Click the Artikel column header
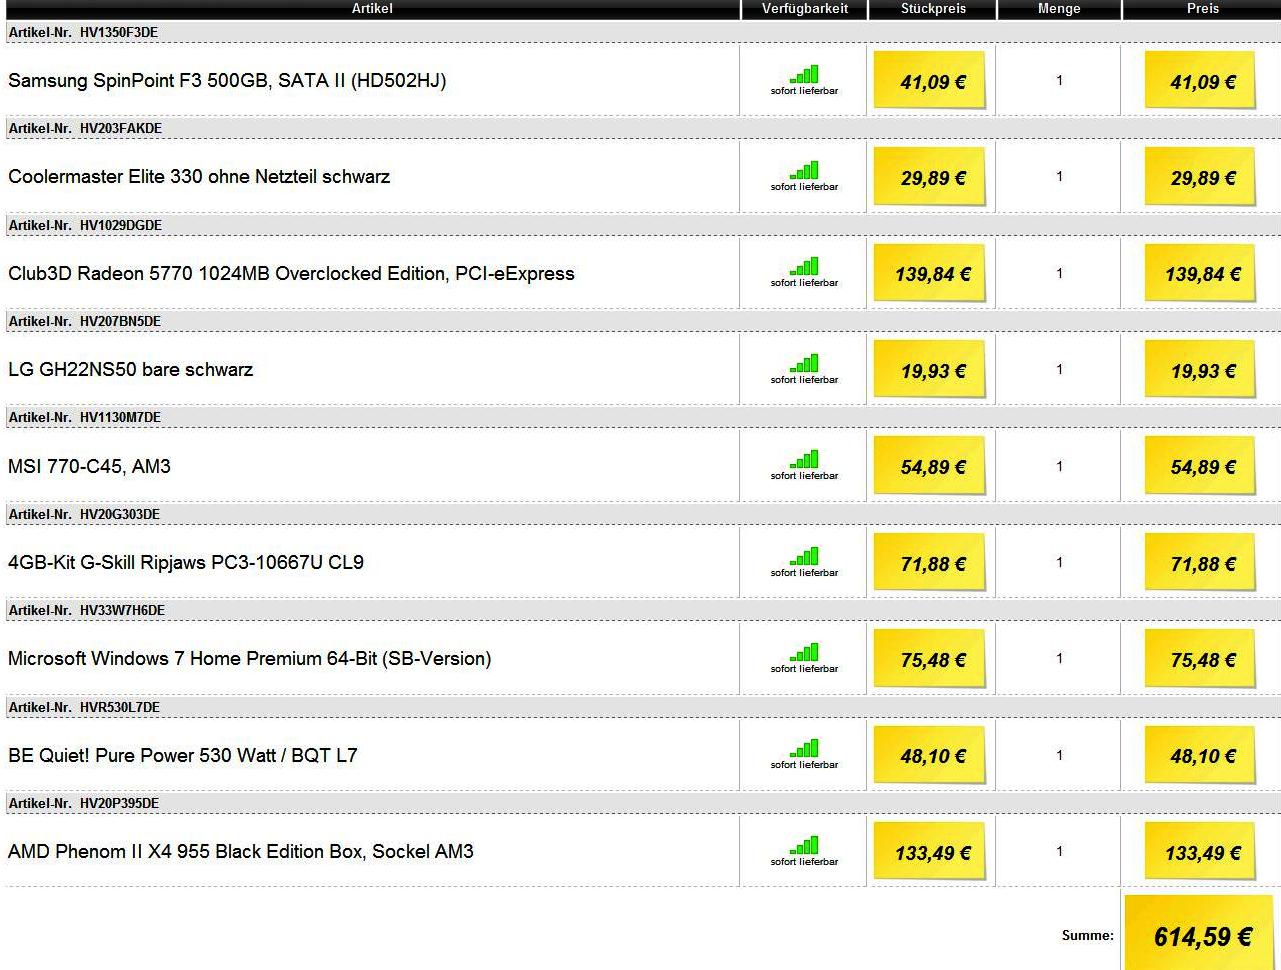This screenshot has width=1281, height=970. coord(371,9)
